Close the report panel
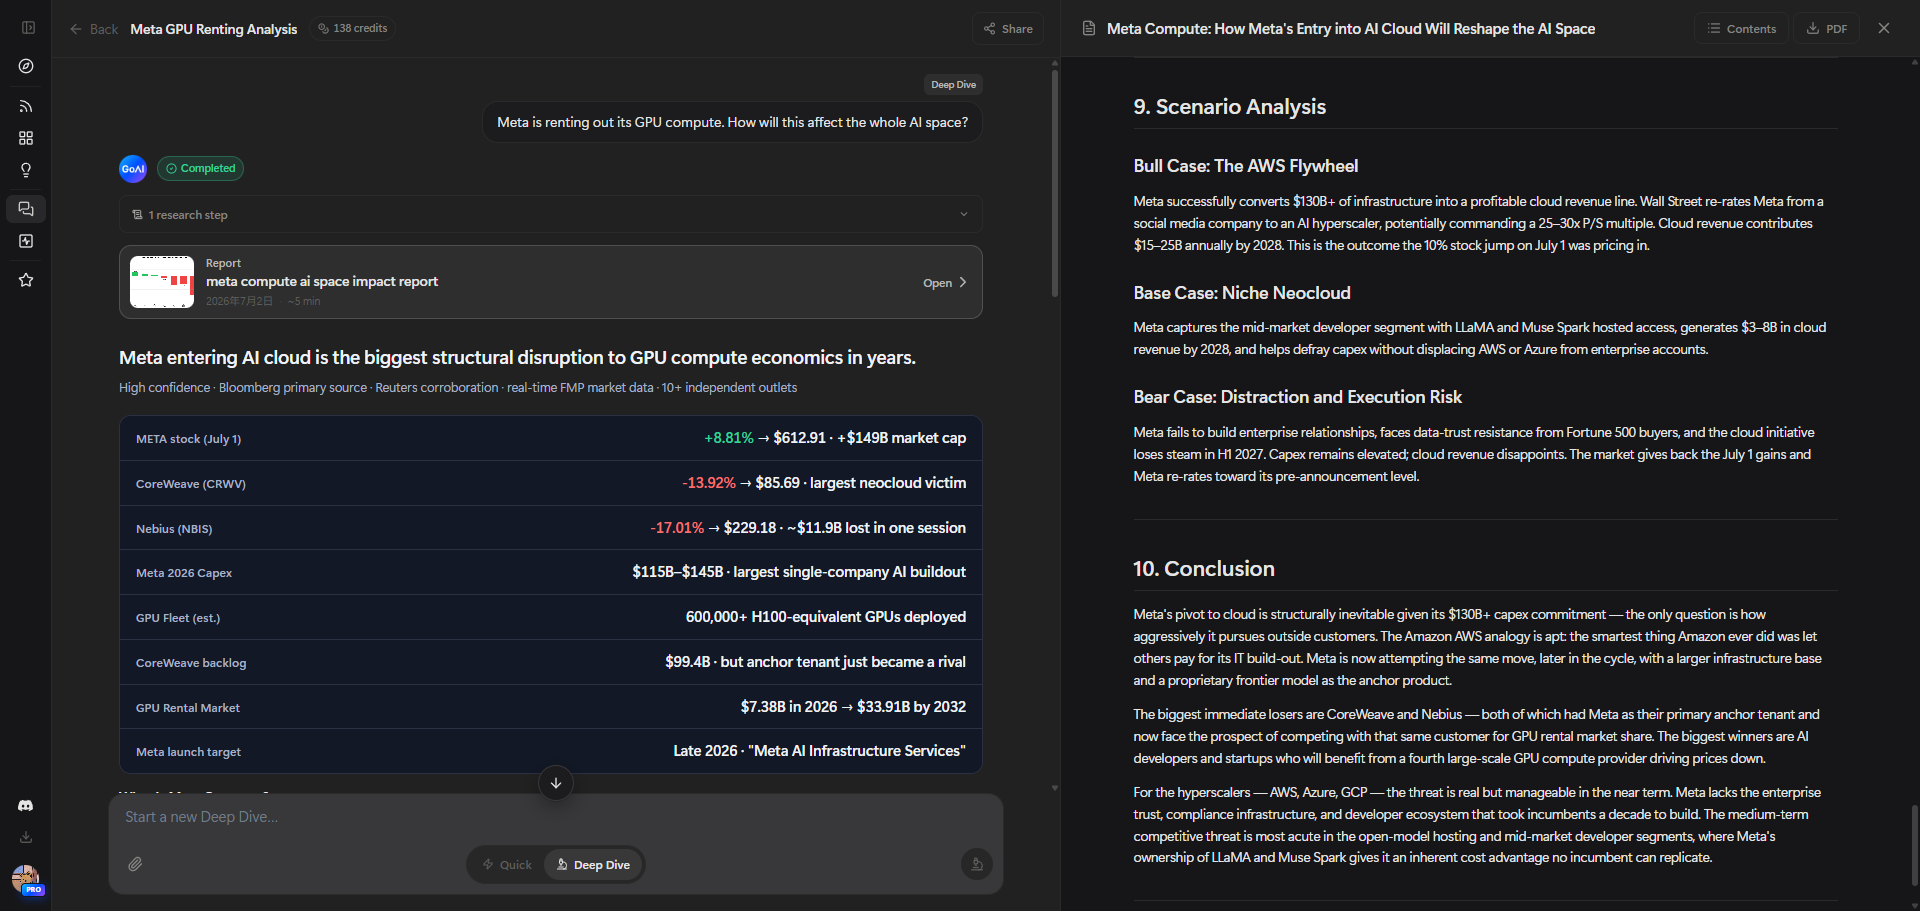 (x=1884, y=28)
